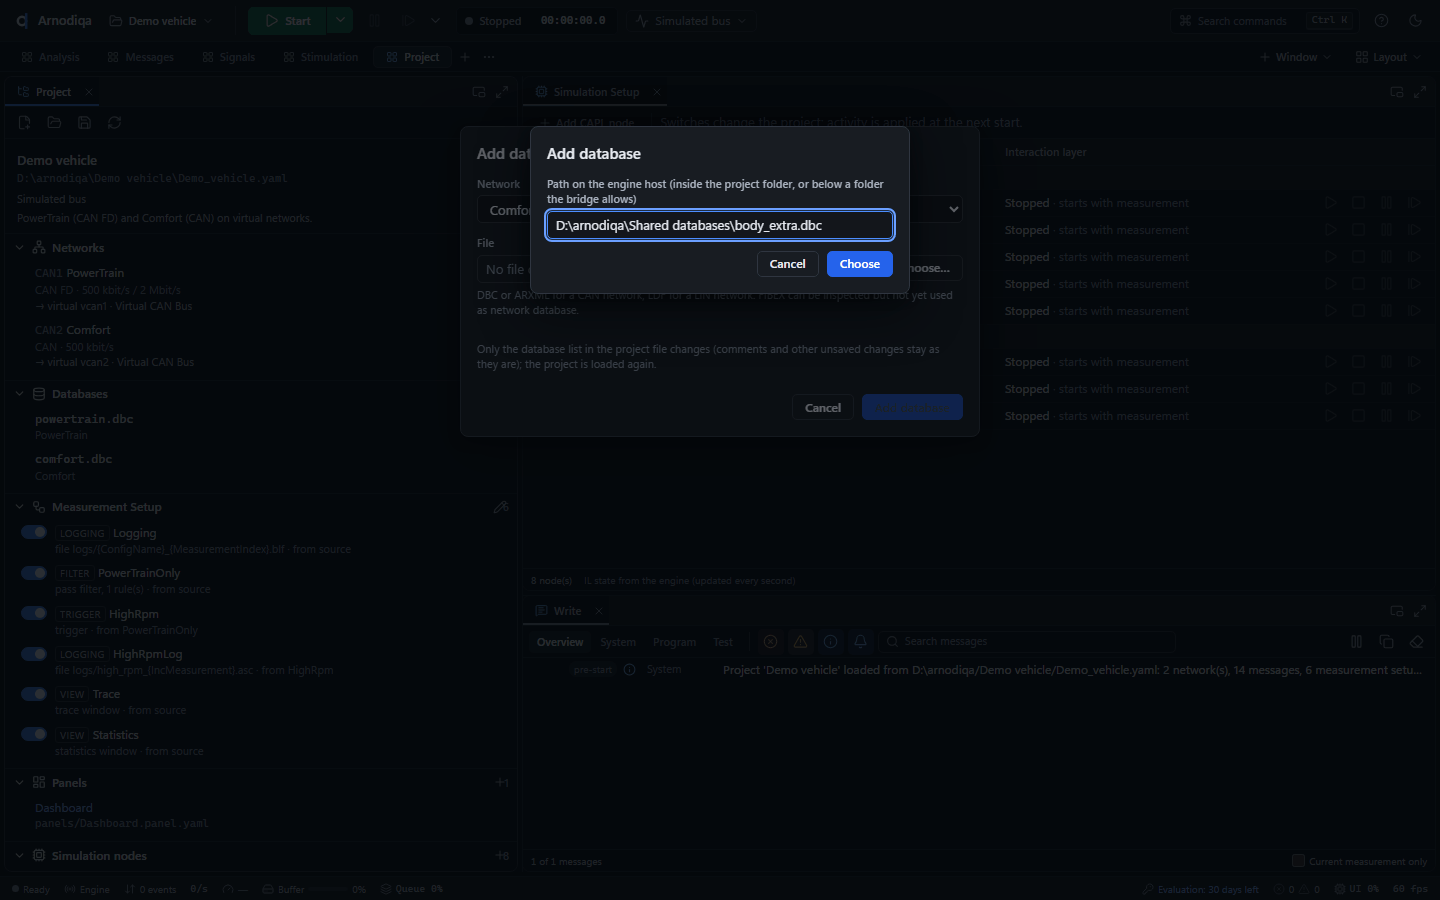Collapse the Panels section

(19, 783)
